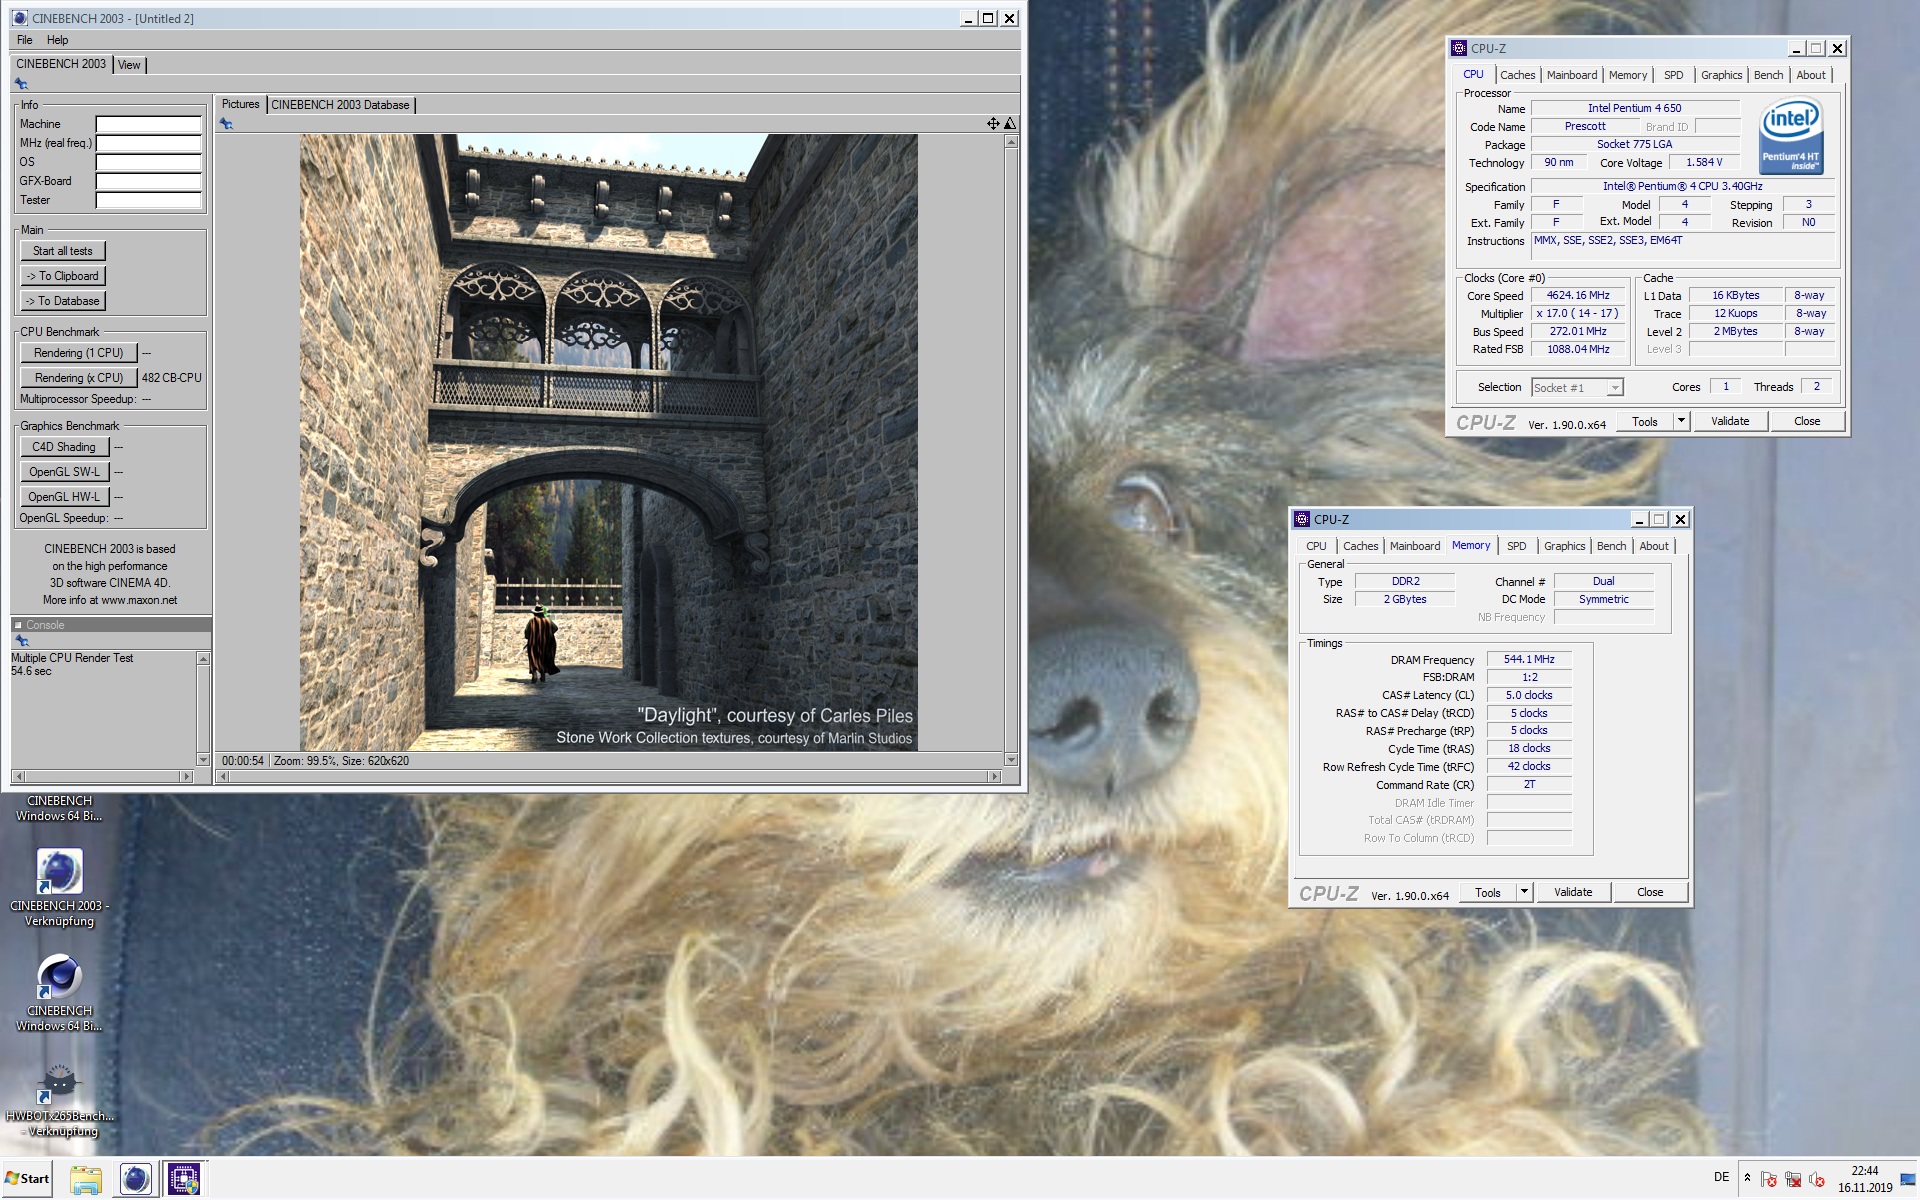This screenshot has height=1200, width=1920.
Task: Open the Caches tab in the upper CPU-Z window
Action: point(1517,75)
